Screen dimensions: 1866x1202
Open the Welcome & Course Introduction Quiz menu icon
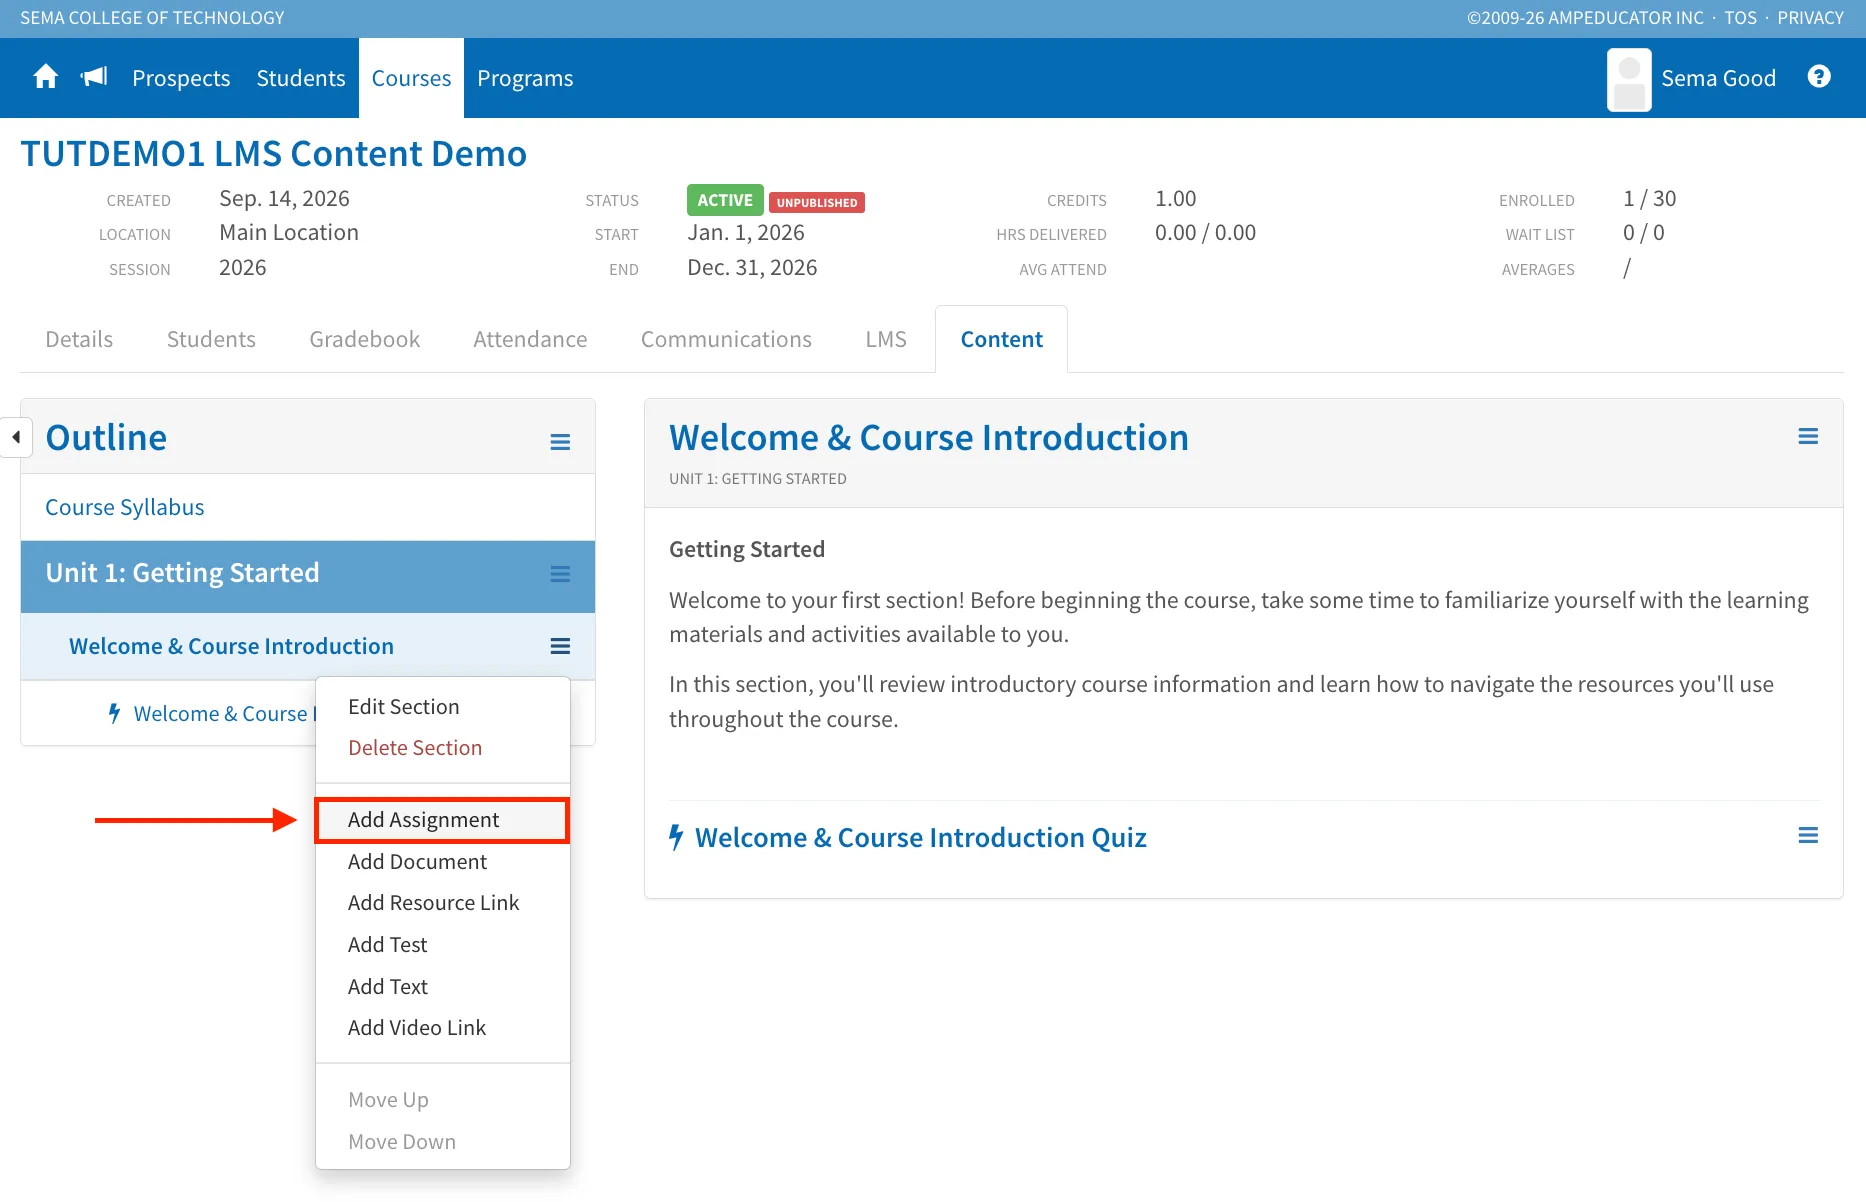(x=1808, y=835)
